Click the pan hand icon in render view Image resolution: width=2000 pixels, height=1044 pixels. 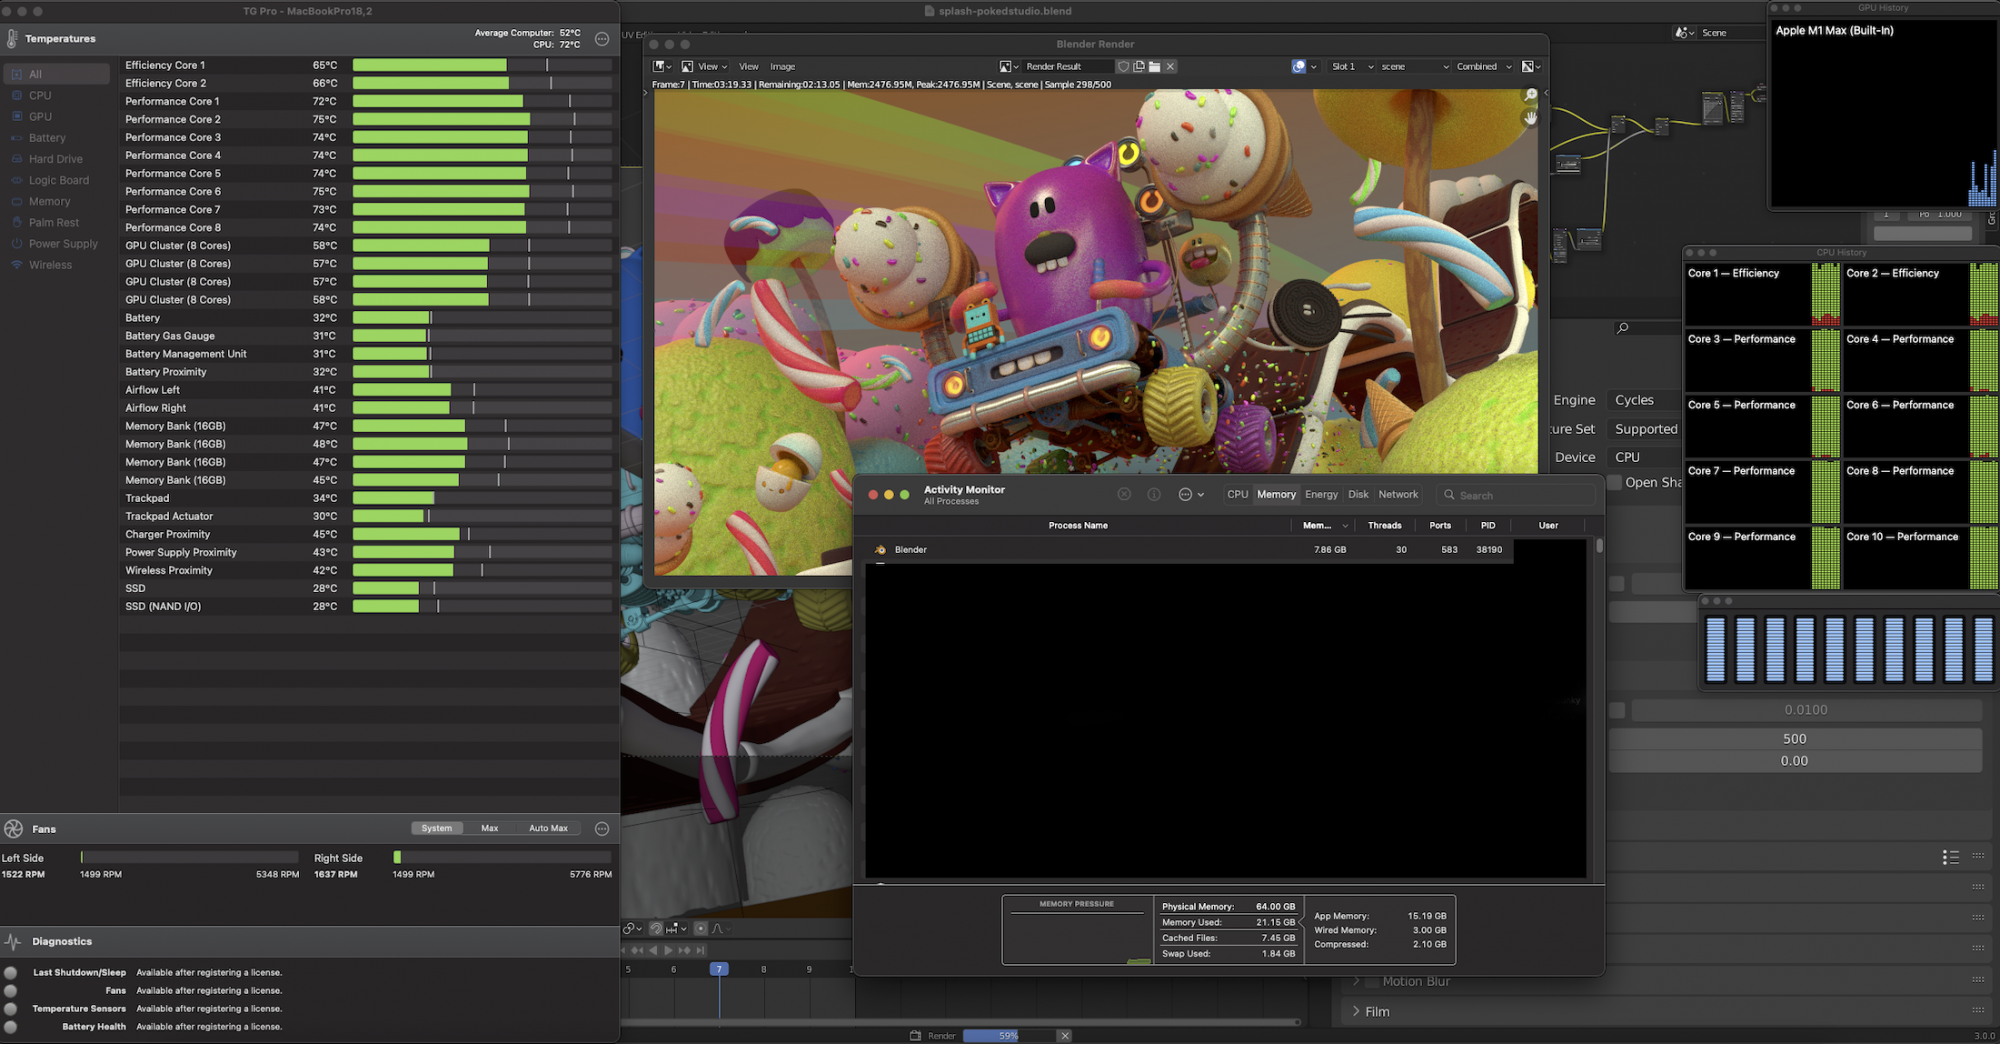[x=1530, y=118]
